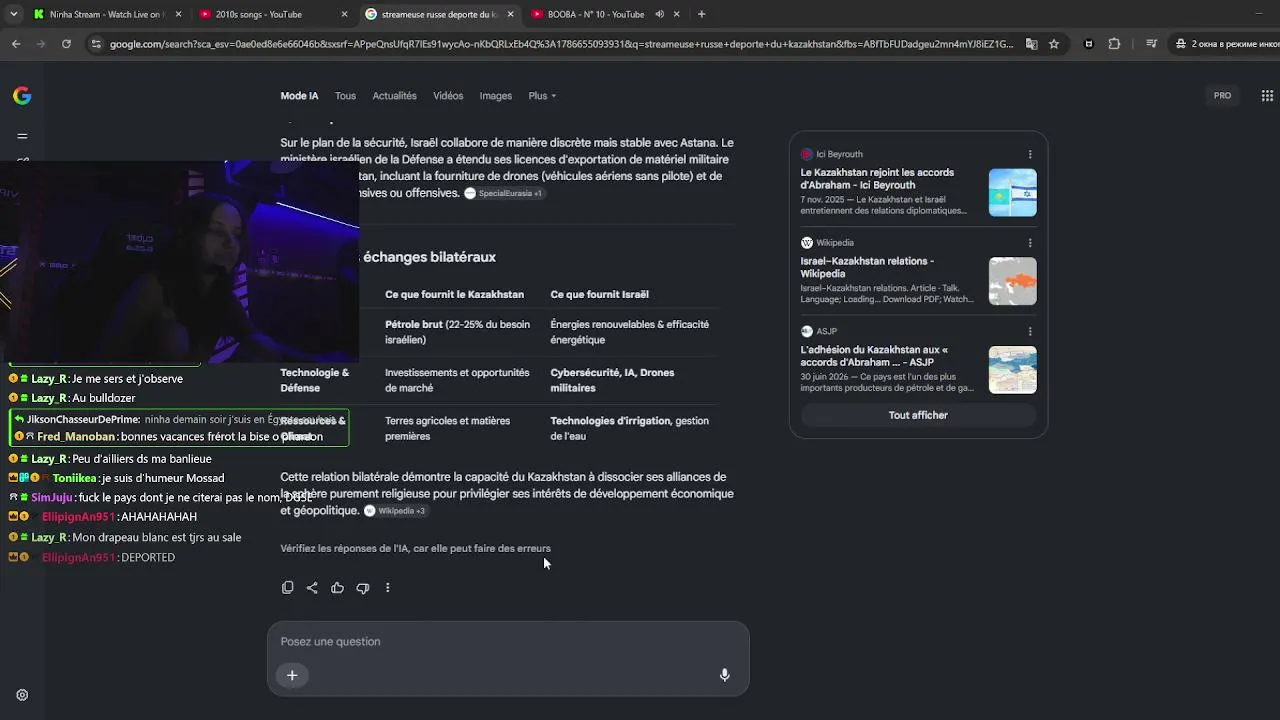This screenshot has width=1280, height=720.
Task: Switch to the Actualités tab
Action: coord(394,96)
